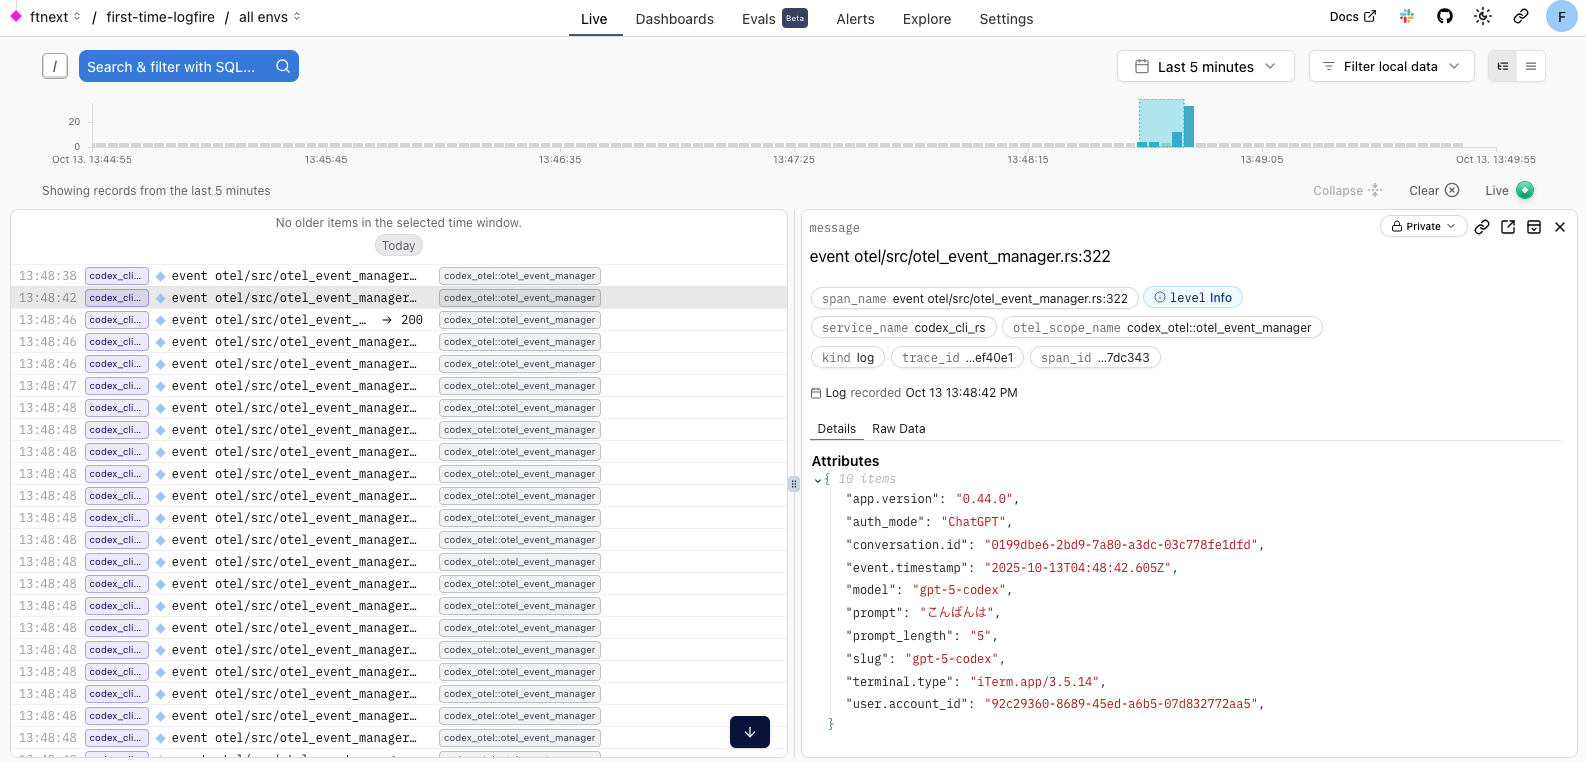Screen dimensions: 1586x761
Task: Click the F user avatar
Action: [1561, 17]
